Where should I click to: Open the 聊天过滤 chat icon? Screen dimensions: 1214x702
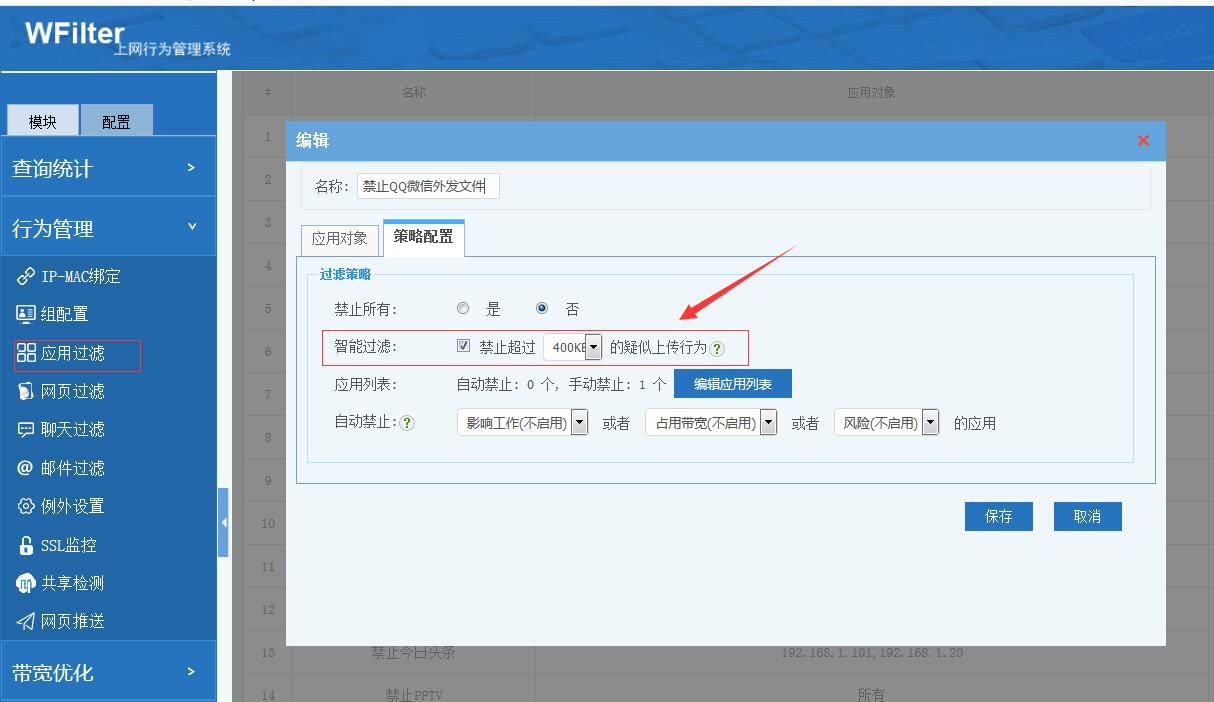26,430
